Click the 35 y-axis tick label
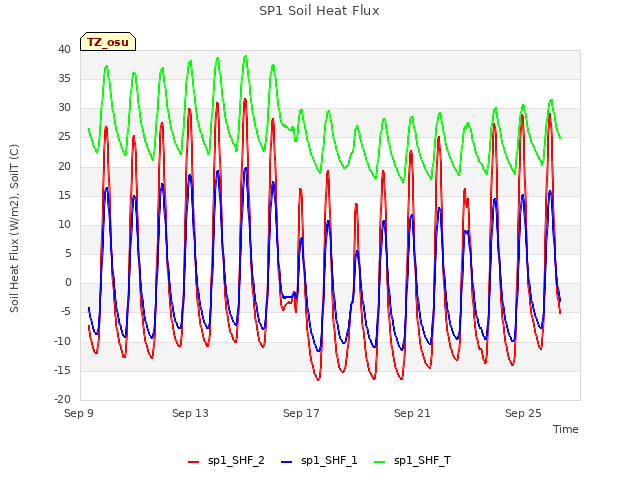 click(x=64, y=78)
